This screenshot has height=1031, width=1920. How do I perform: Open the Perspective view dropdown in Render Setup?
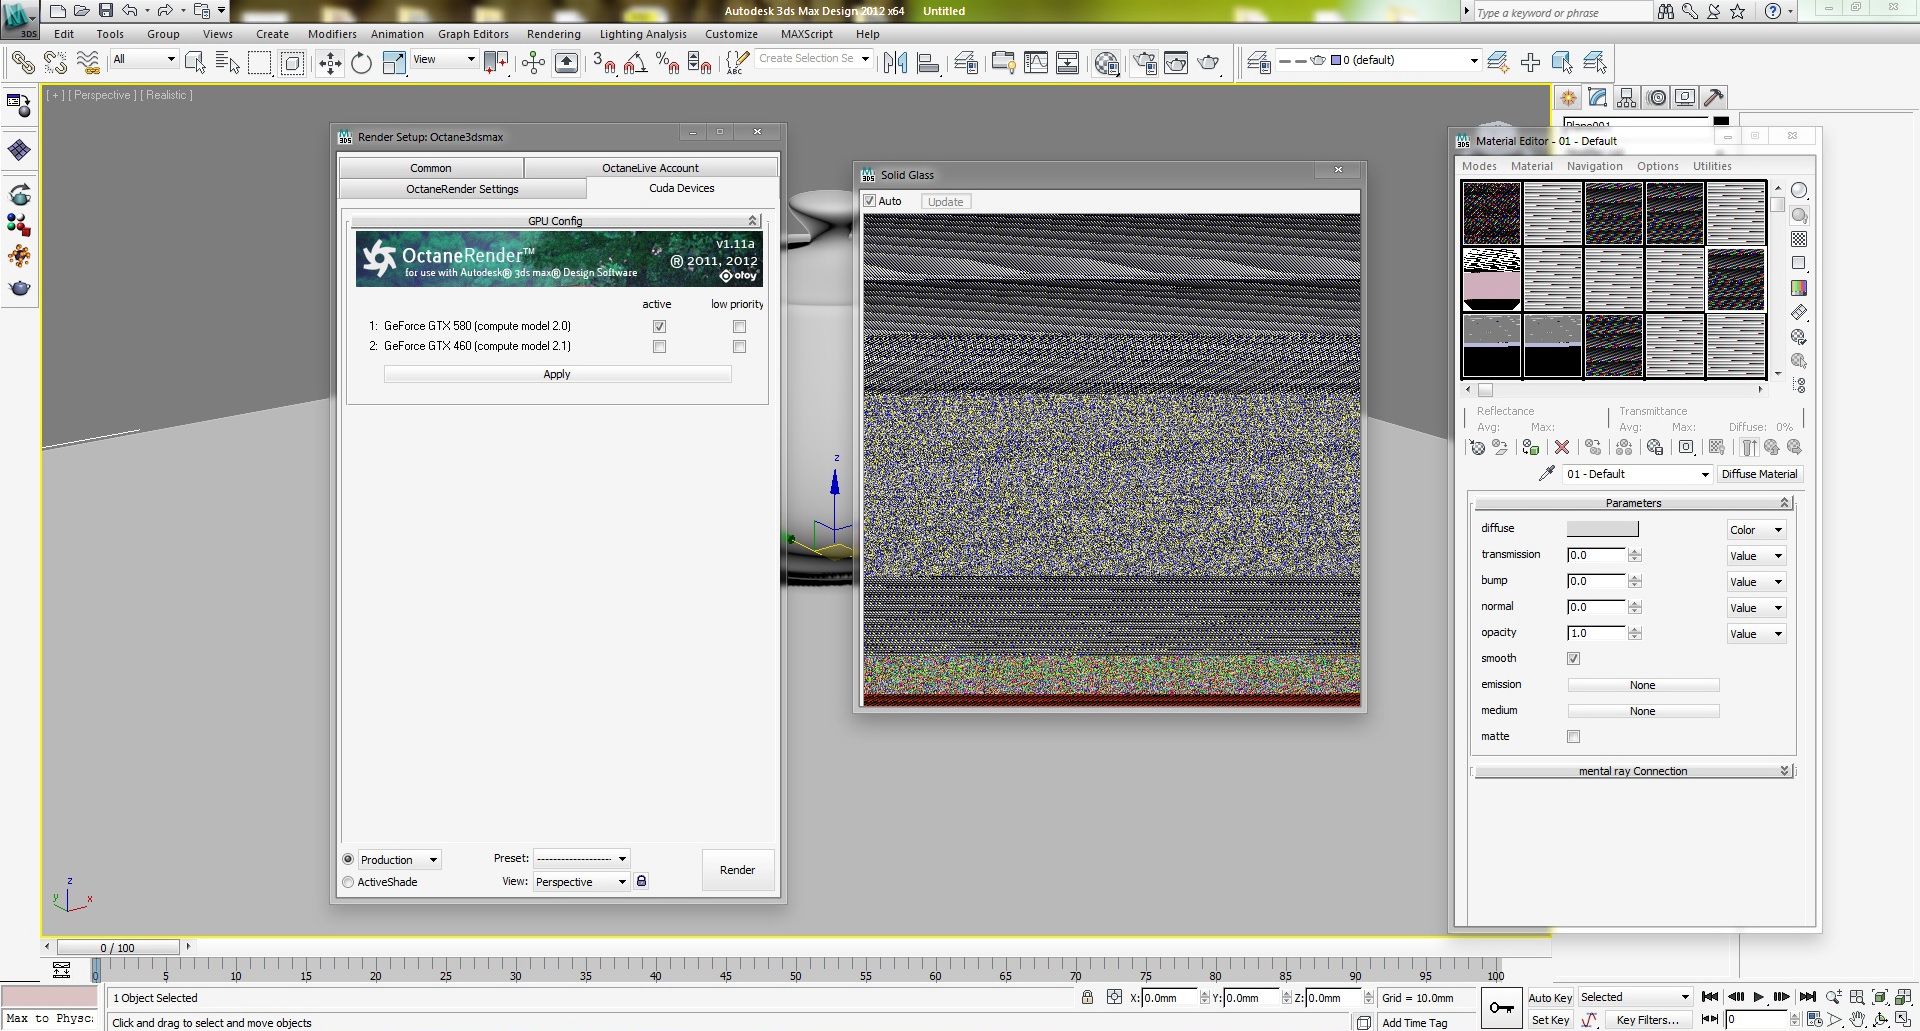[581, 882]
